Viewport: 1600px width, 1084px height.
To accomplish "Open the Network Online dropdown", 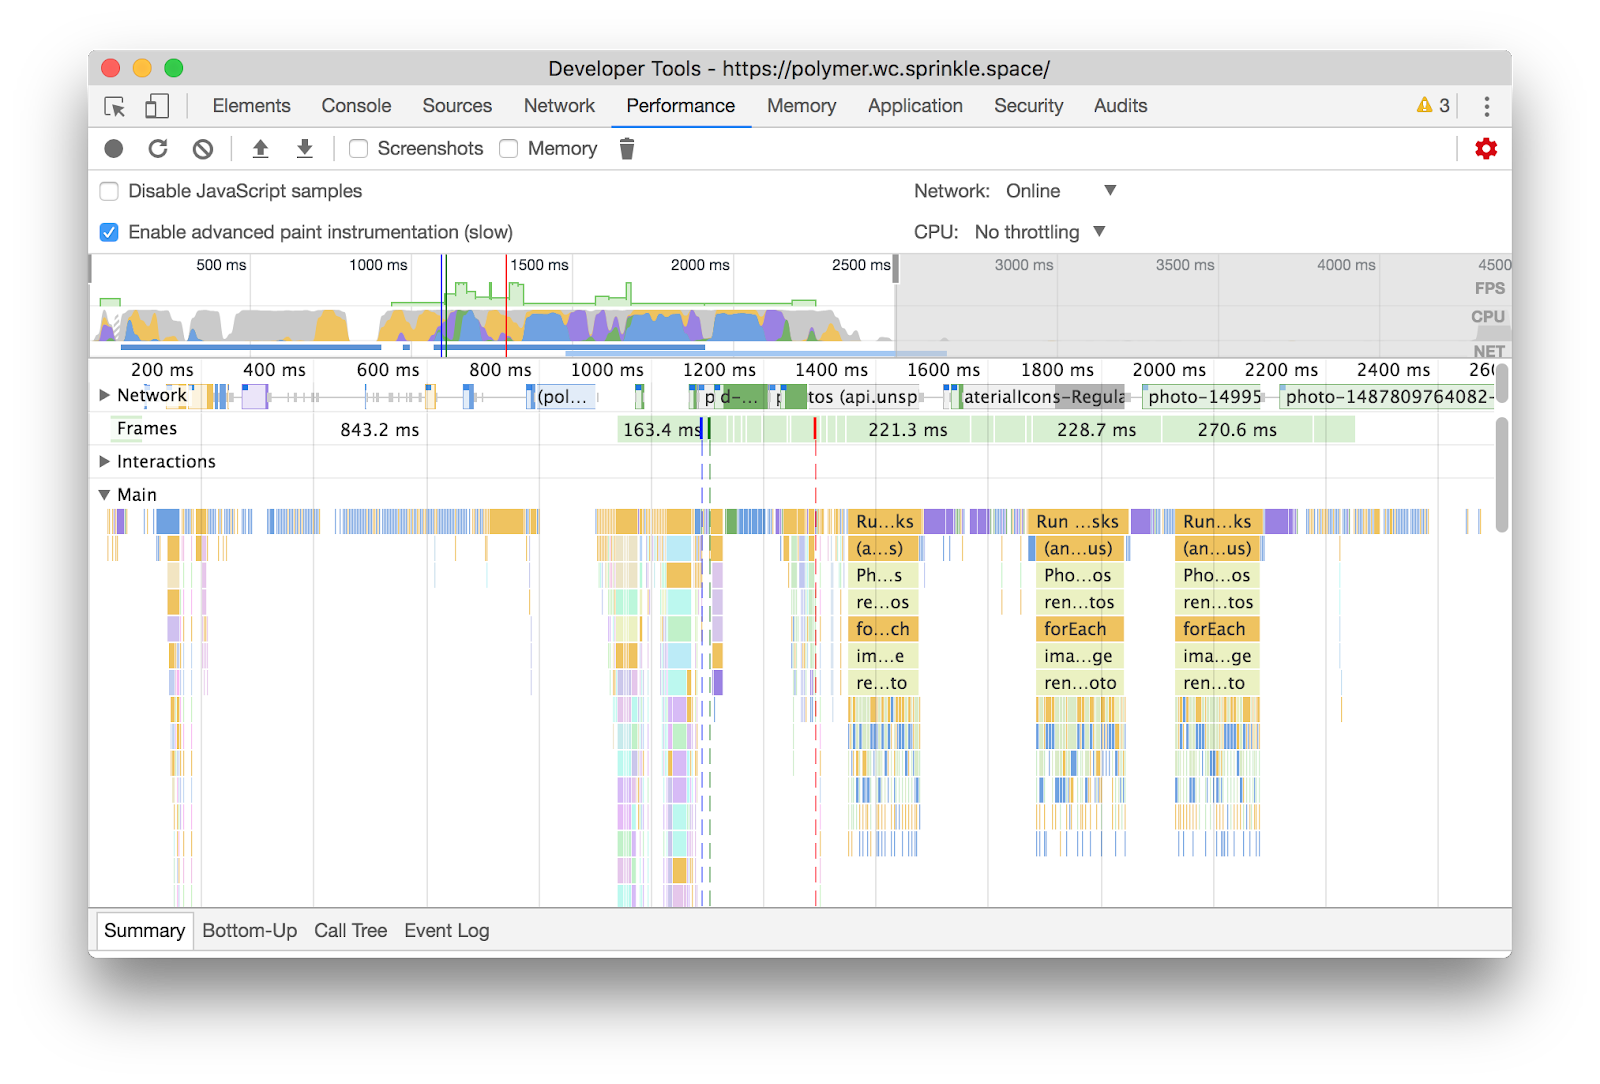I will pyautogui.click(x=1110, y=191).
